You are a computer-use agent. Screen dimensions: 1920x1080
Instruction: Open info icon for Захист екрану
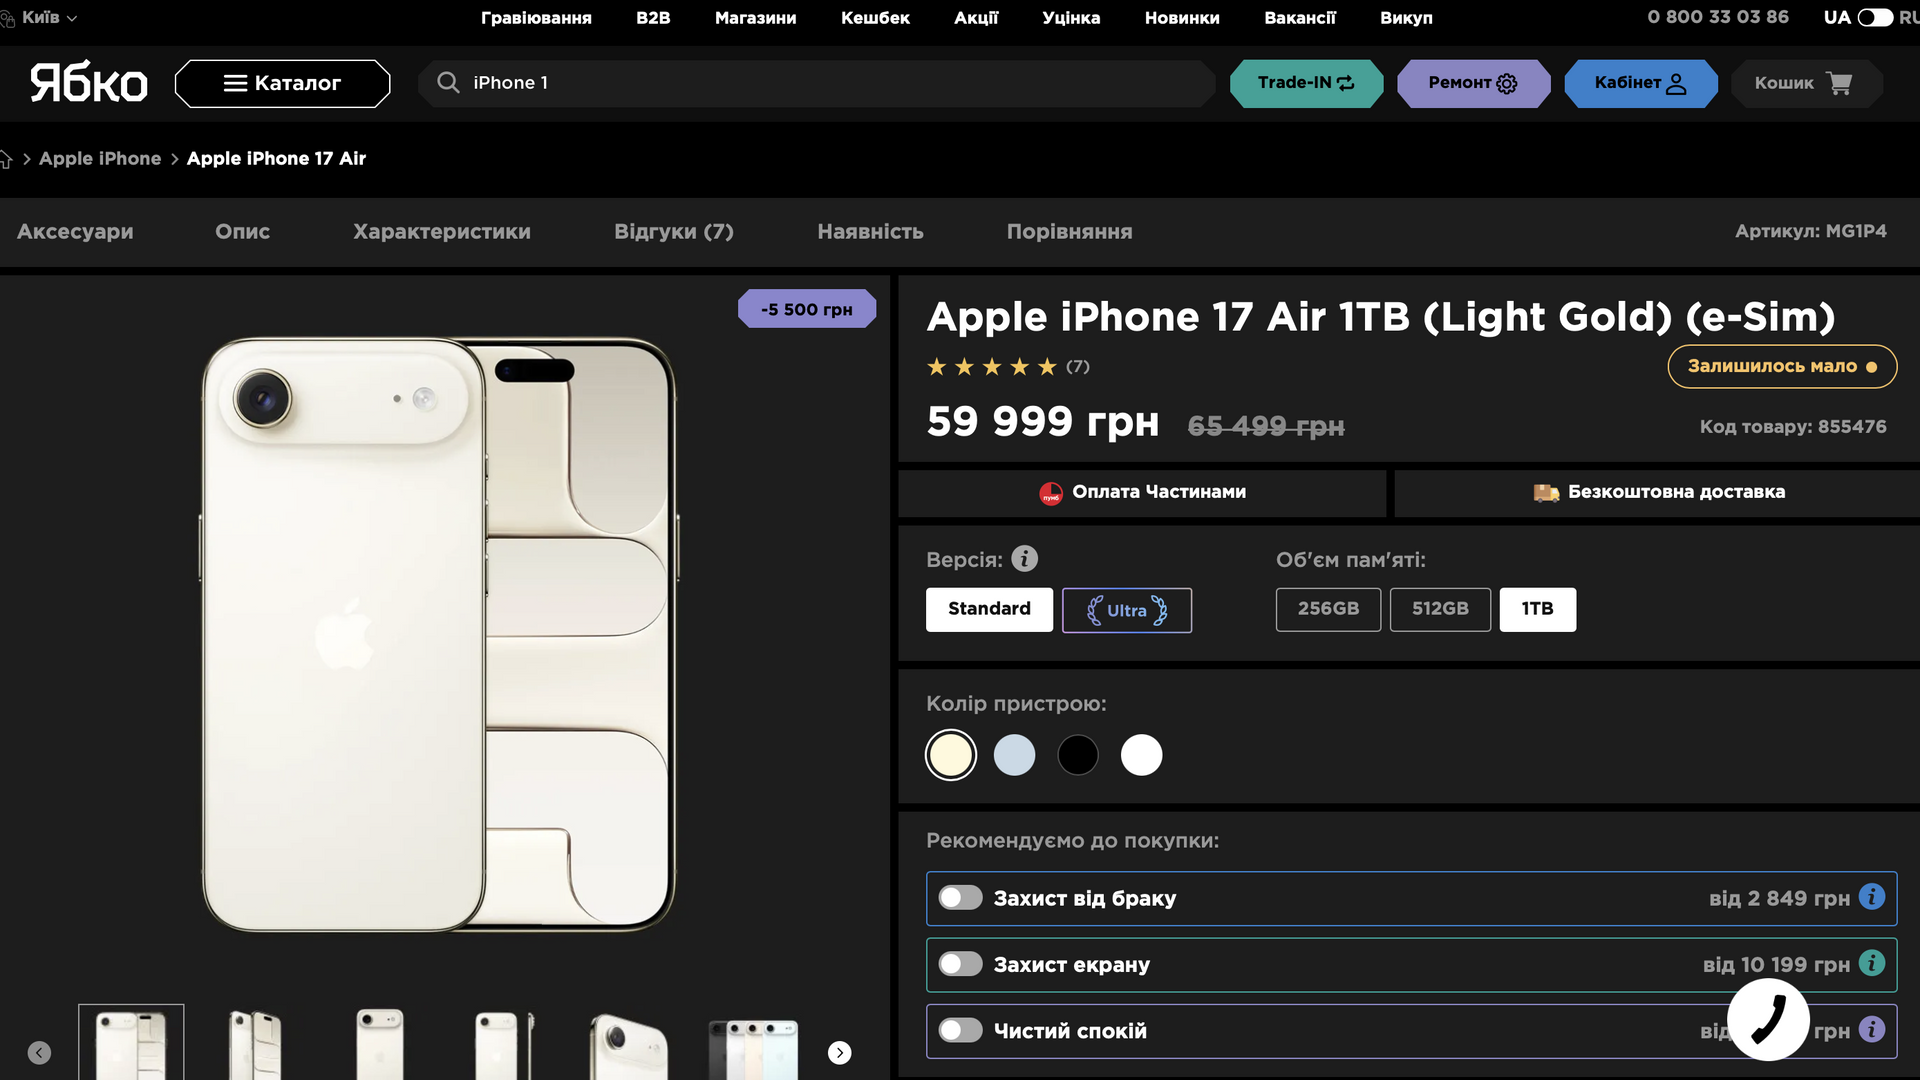pyautogui.click(x=1871, y=963)
